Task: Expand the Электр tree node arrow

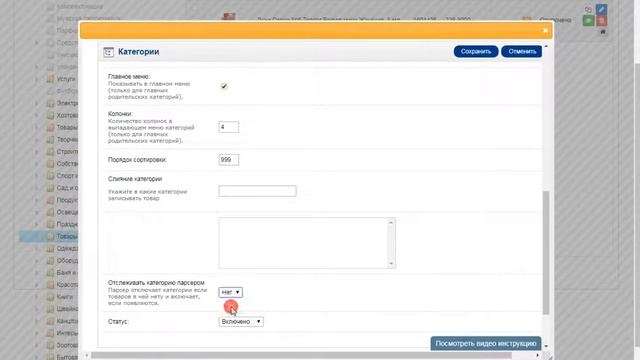Action: [x=37, y=103]
